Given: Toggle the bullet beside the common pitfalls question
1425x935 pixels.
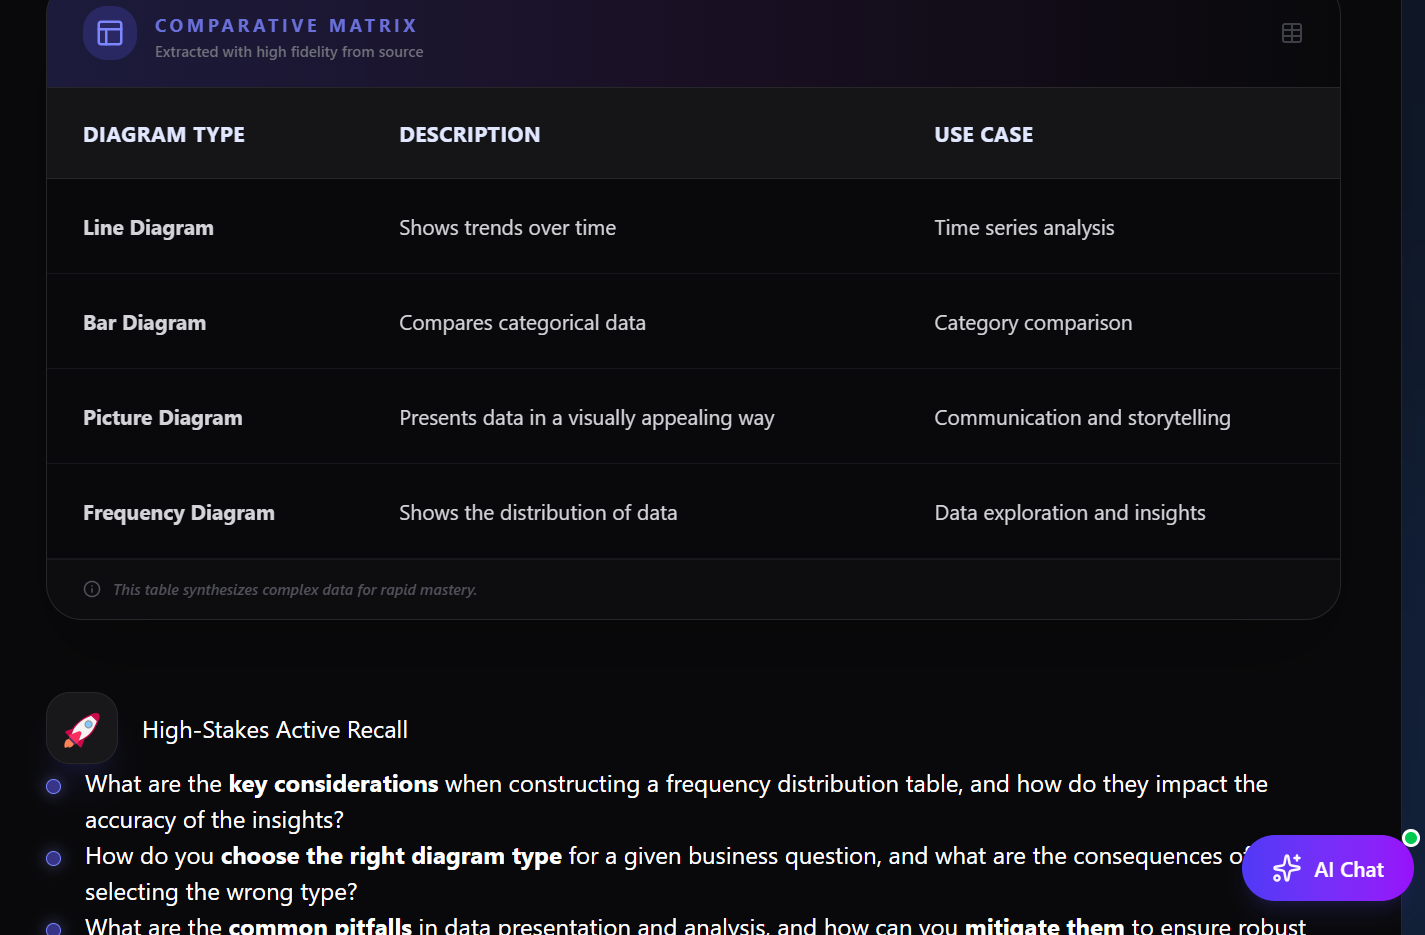Looking at the screenshot, I should [x=53, y=928].
